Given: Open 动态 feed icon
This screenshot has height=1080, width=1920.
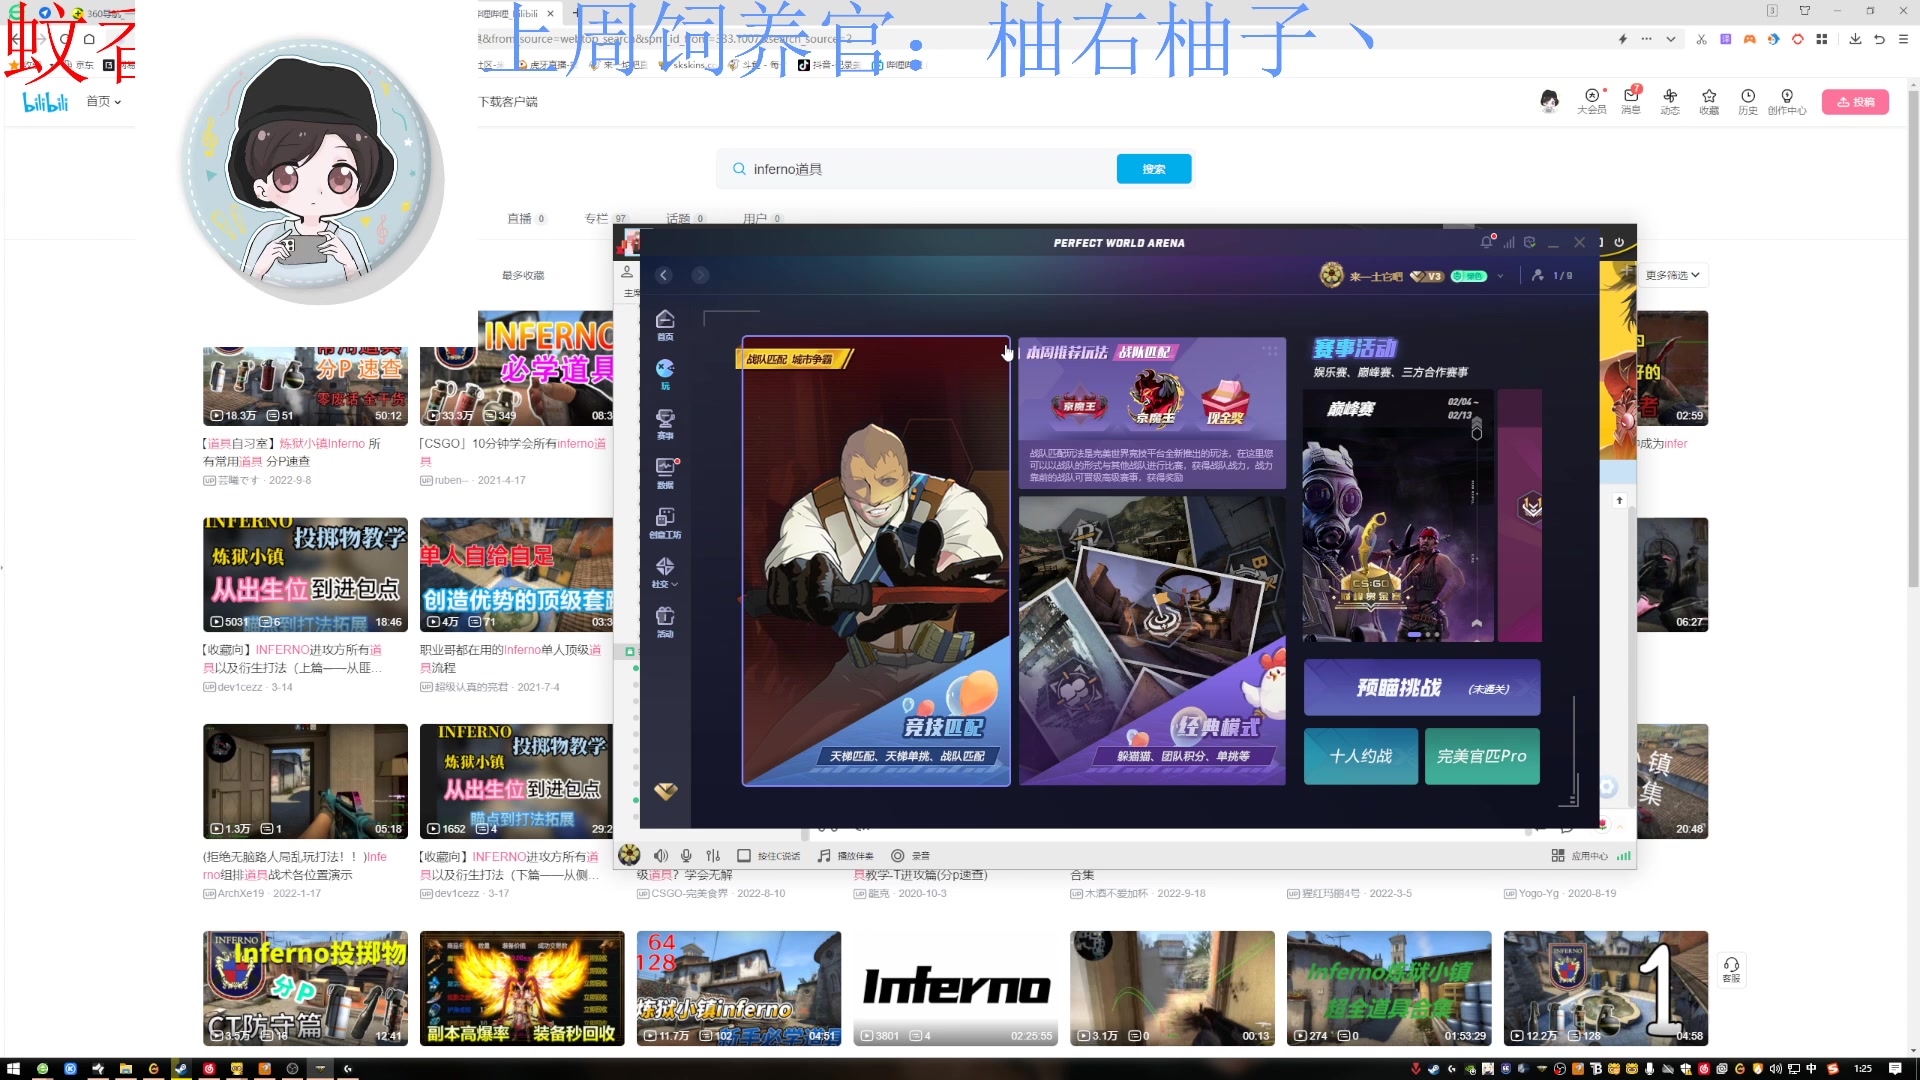Looking at the screenshot, I should point(1670,101).
